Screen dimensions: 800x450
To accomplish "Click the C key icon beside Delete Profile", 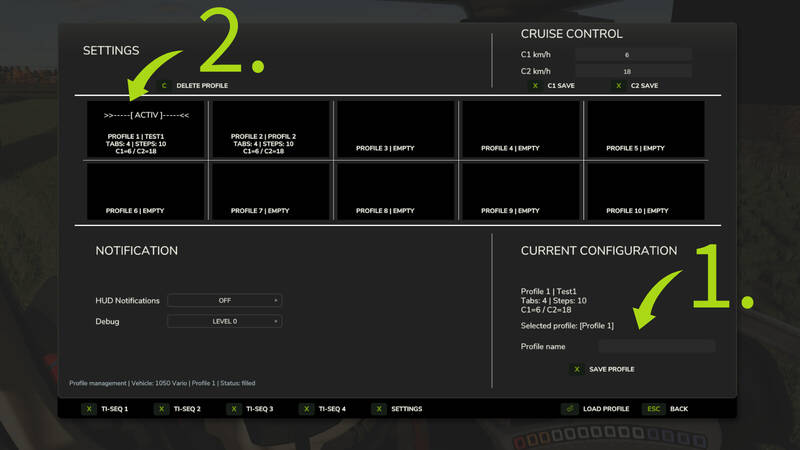I will pos(163,86).
